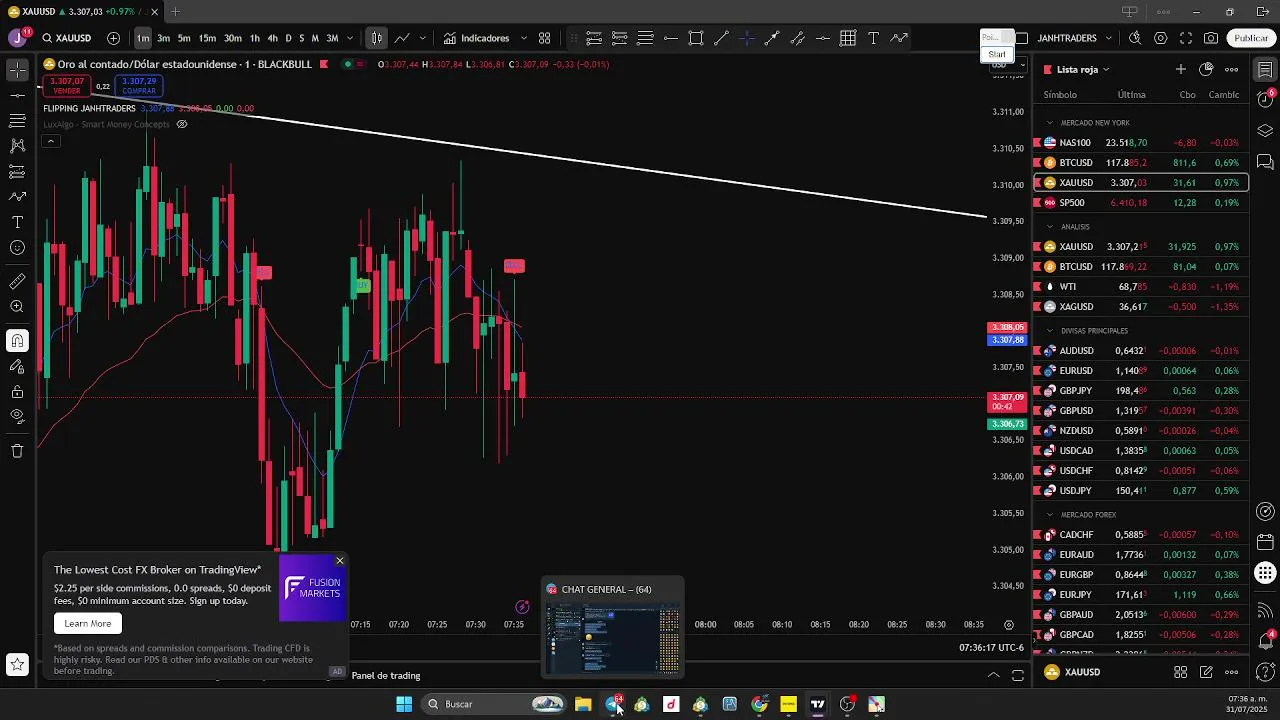Image resolution: width=1280 pixels, height=720 pixels.
Task: Click the compare or add symbol plus icon
Action: click(113, 38)
